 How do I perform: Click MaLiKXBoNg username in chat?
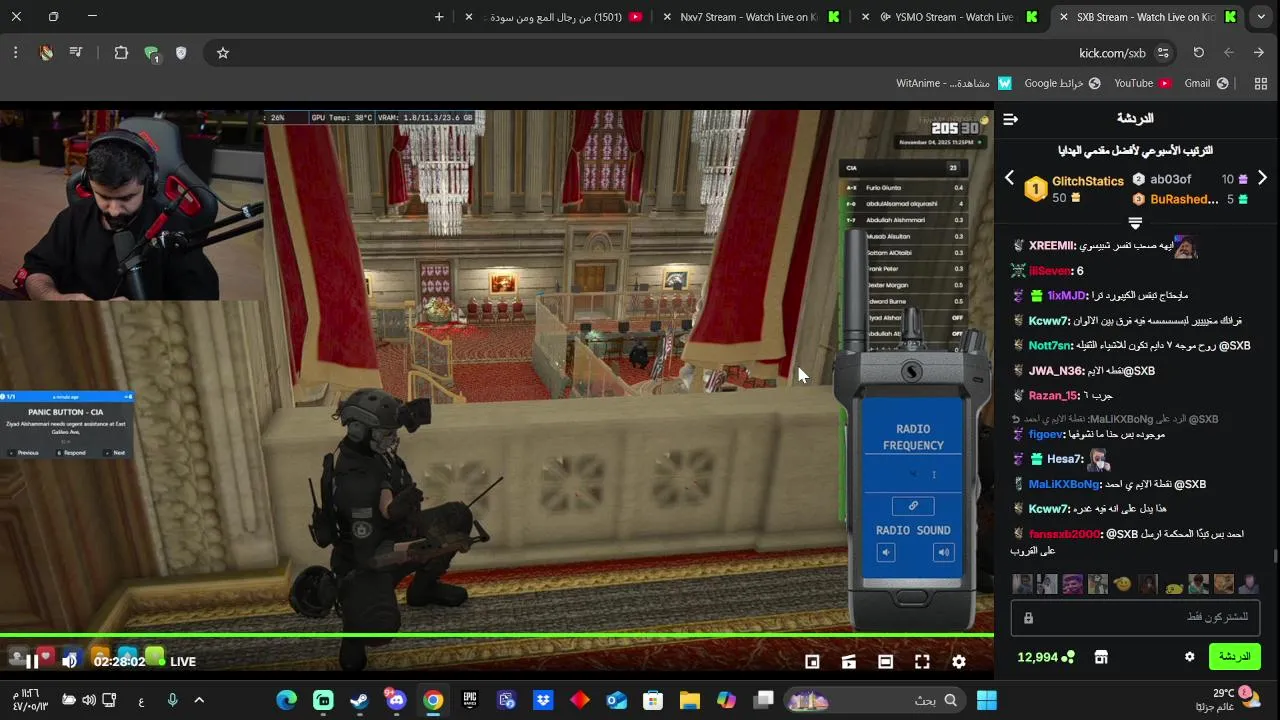tap(1064, 484)
